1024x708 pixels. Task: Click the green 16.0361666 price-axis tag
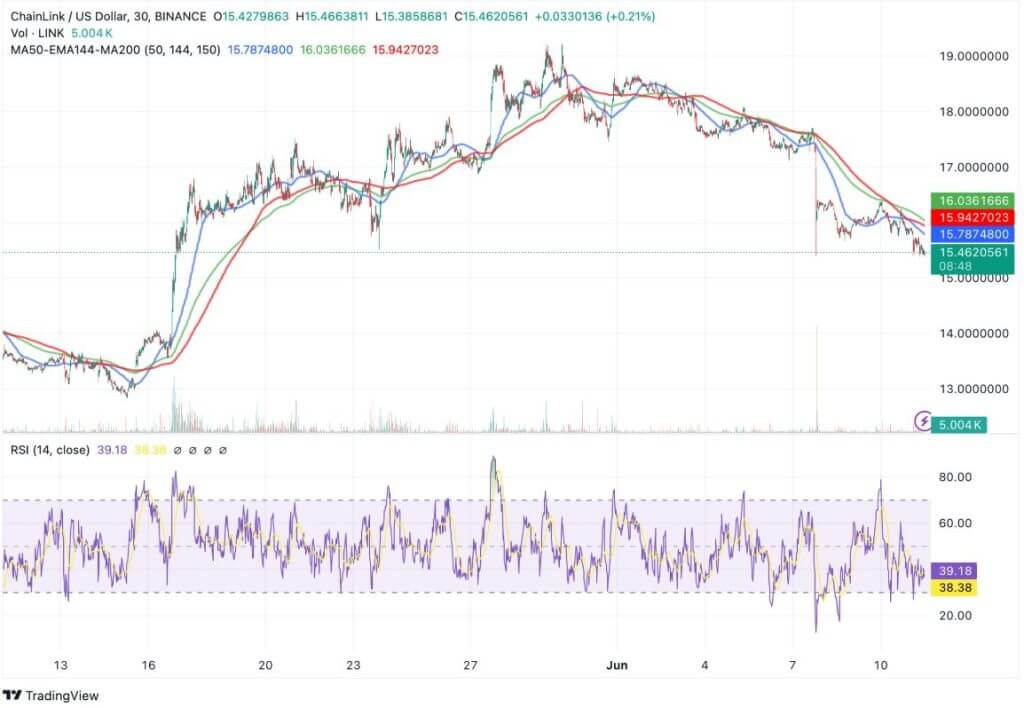[x=973, y=201]
